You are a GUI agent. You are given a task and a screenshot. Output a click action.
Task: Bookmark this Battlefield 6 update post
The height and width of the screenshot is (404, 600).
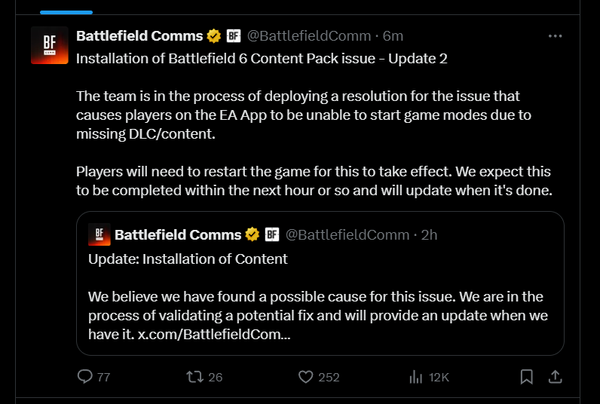tap(526, 377)
